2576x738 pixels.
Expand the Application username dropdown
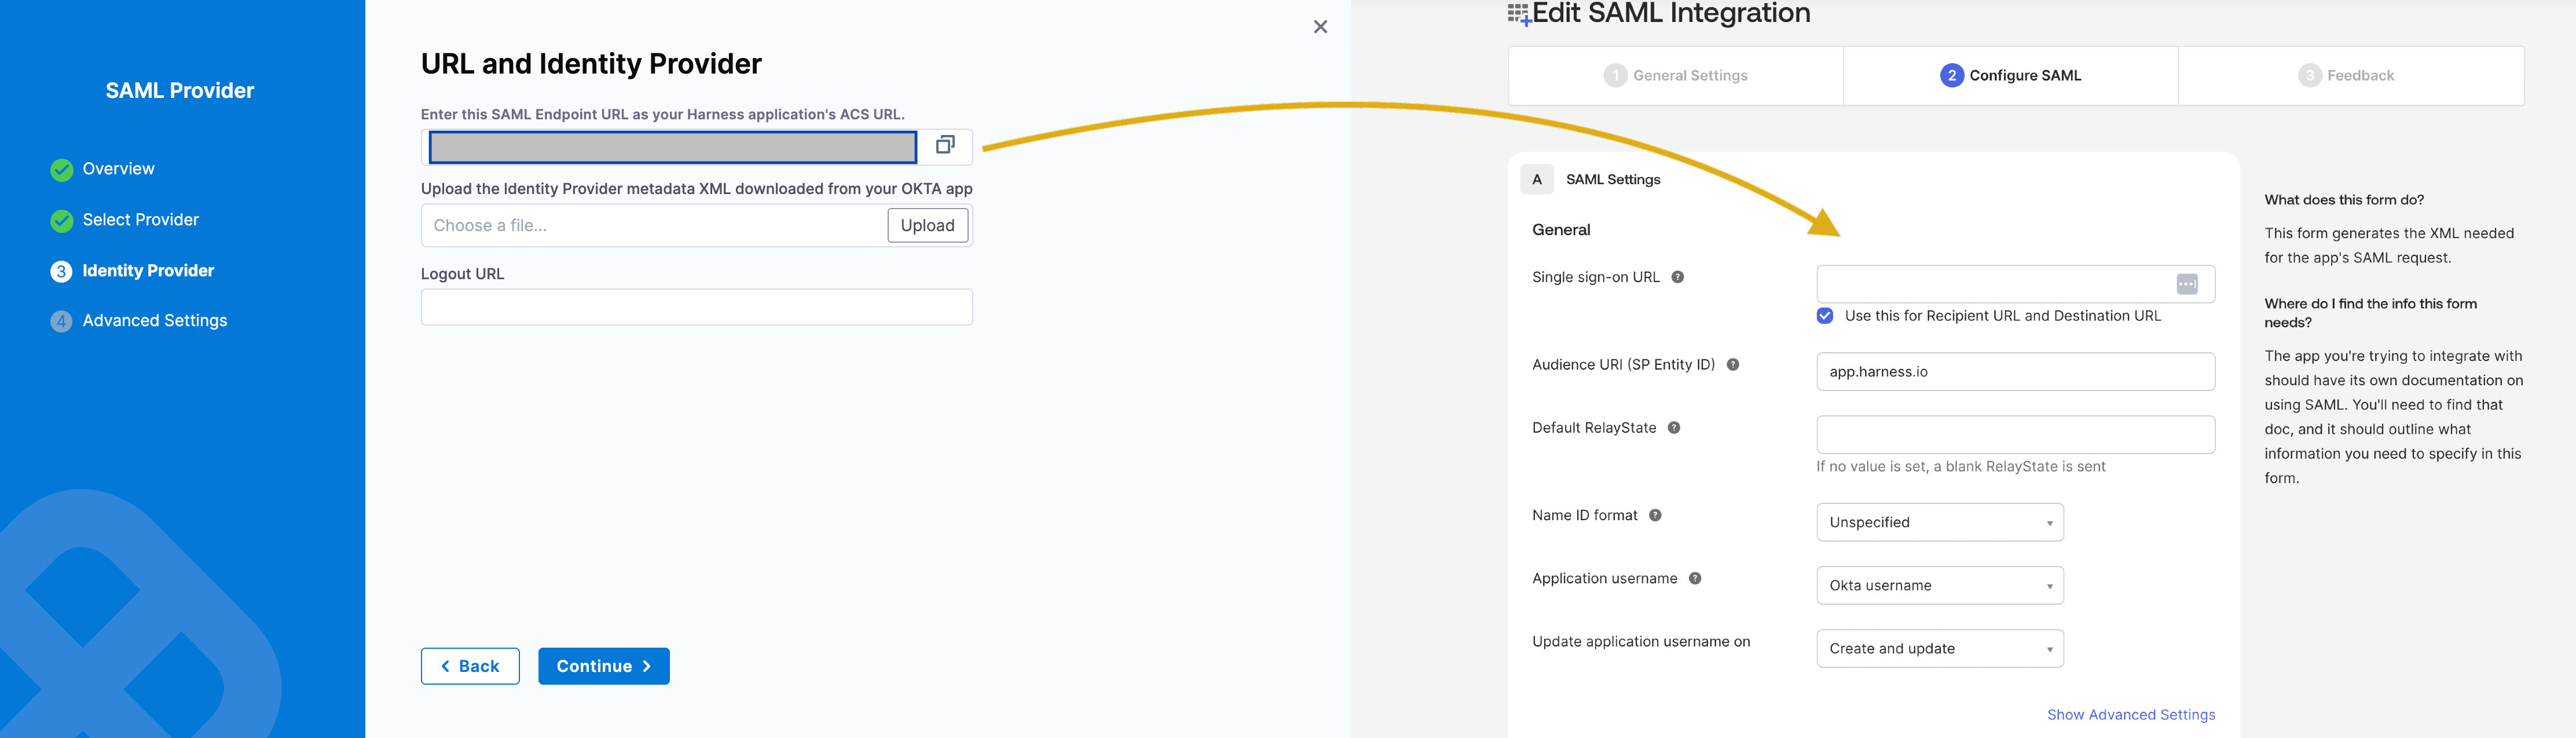[x=1939, y=585]
